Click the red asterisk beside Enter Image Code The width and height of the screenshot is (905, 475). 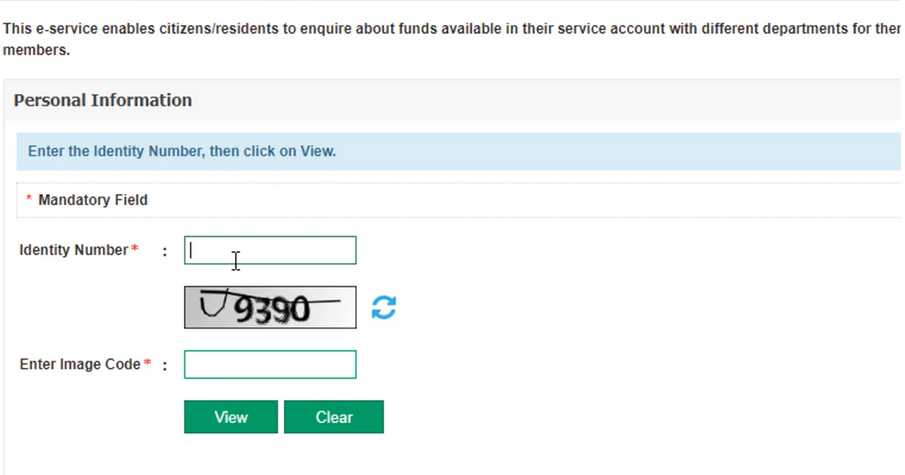tap(147, 364)
